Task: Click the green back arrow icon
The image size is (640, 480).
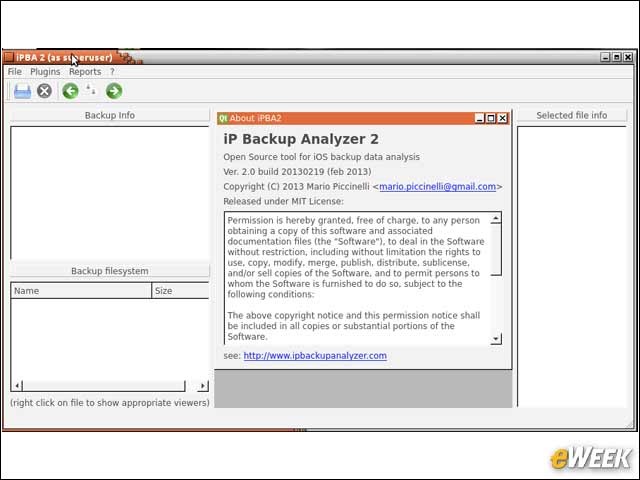Action: coord(71,91)
